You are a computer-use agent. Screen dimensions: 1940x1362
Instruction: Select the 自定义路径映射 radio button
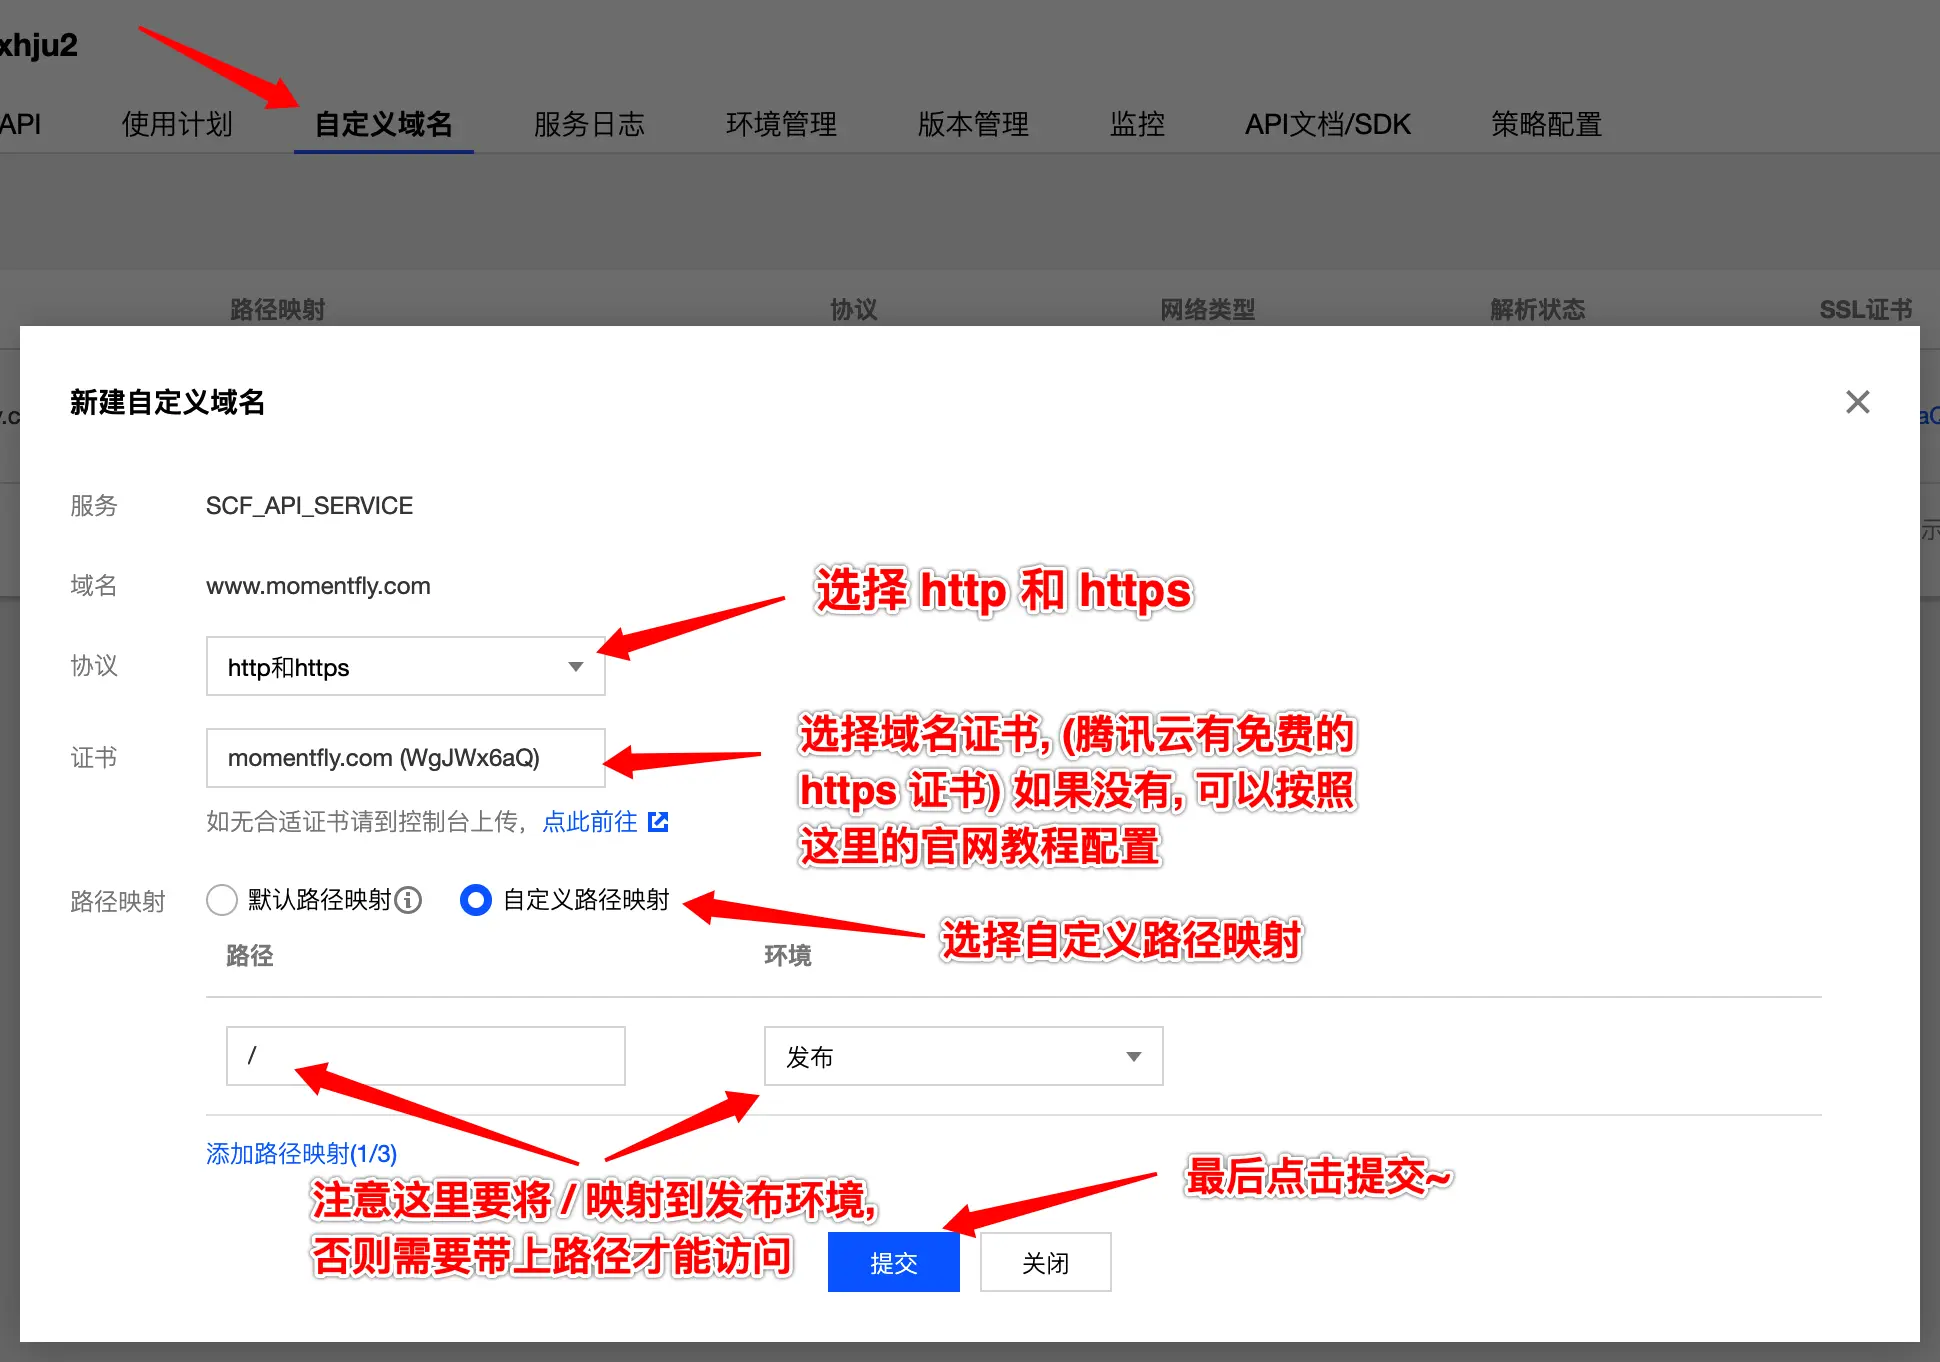point(476,900)
